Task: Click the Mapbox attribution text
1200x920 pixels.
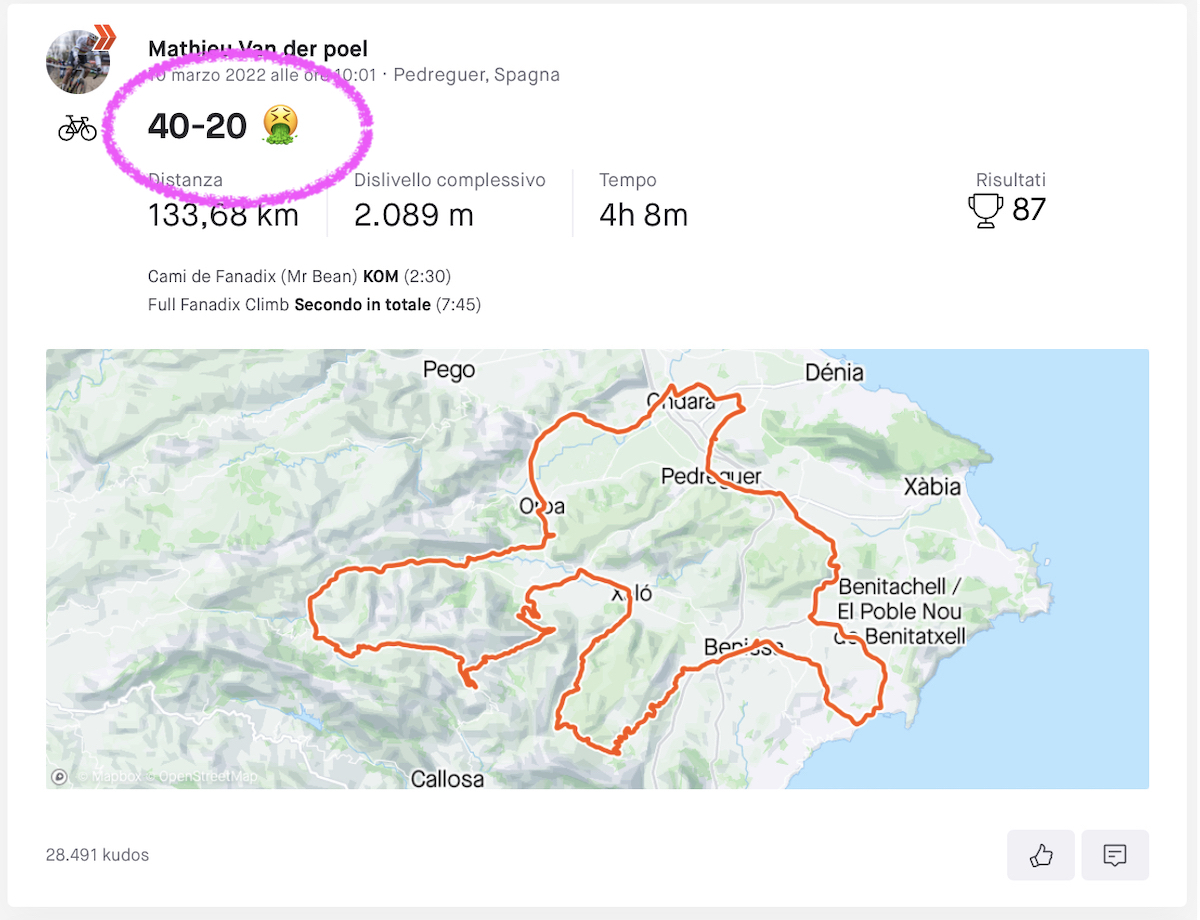Action: [112, 776]
